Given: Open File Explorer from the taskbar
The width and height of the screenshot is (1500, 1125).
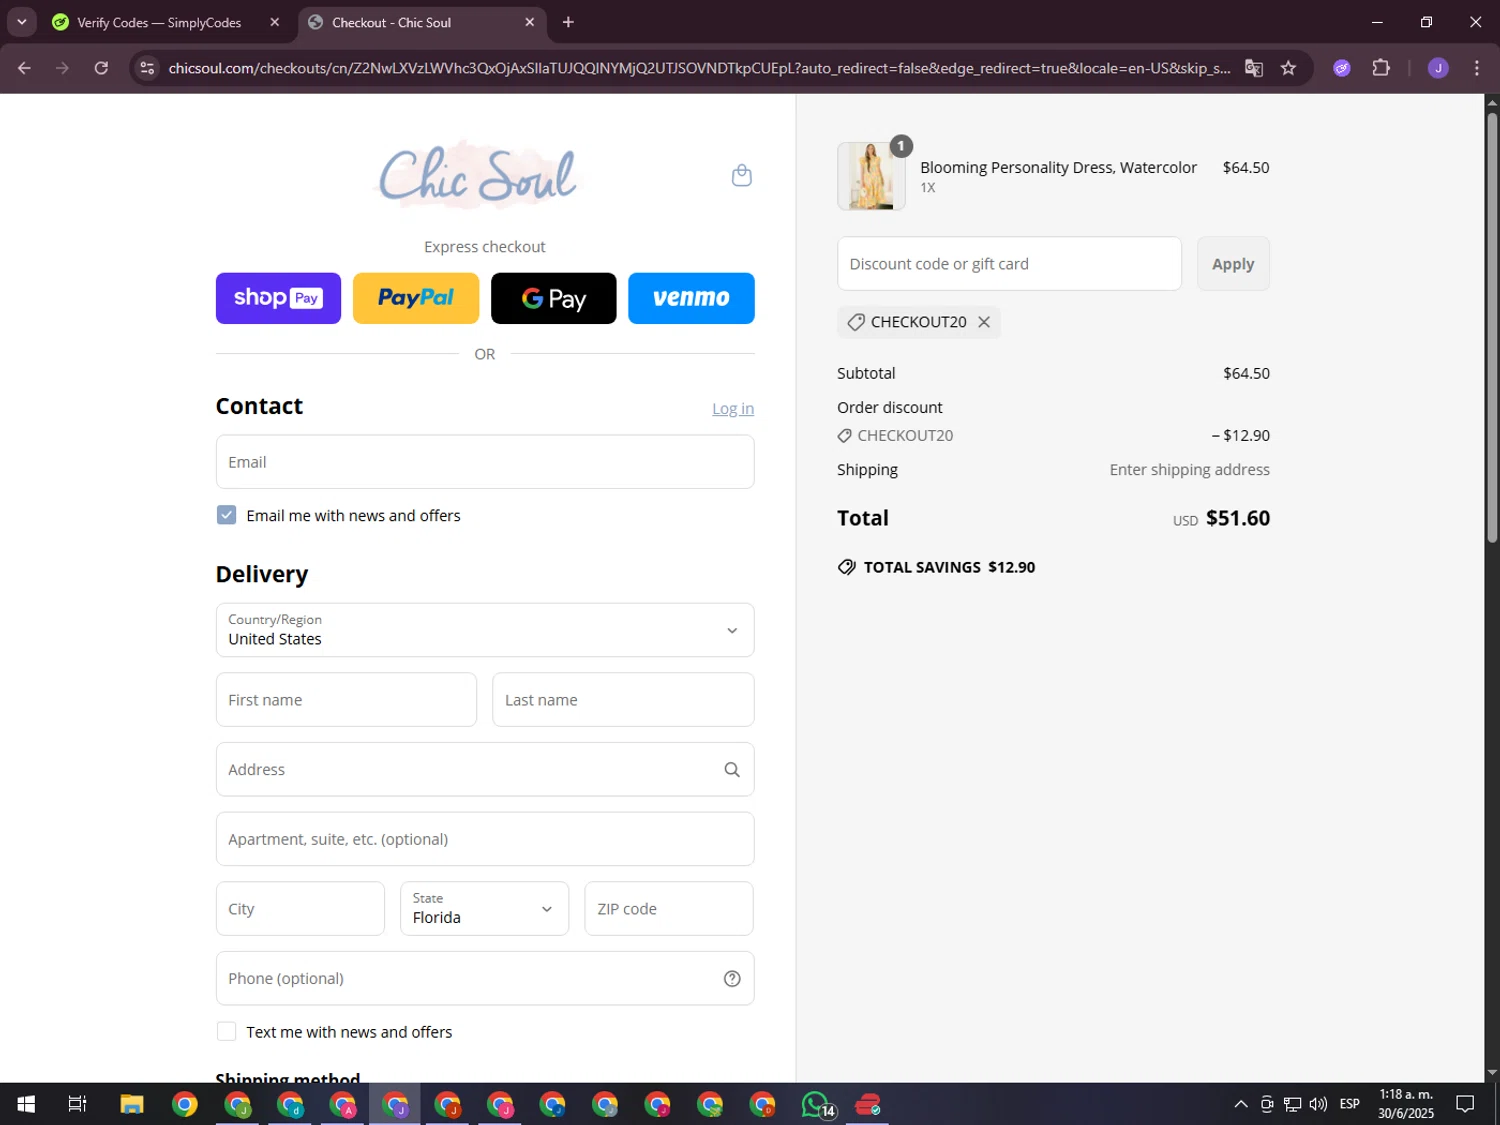Looking at the screenshot, I should [x=132, y=1104].
